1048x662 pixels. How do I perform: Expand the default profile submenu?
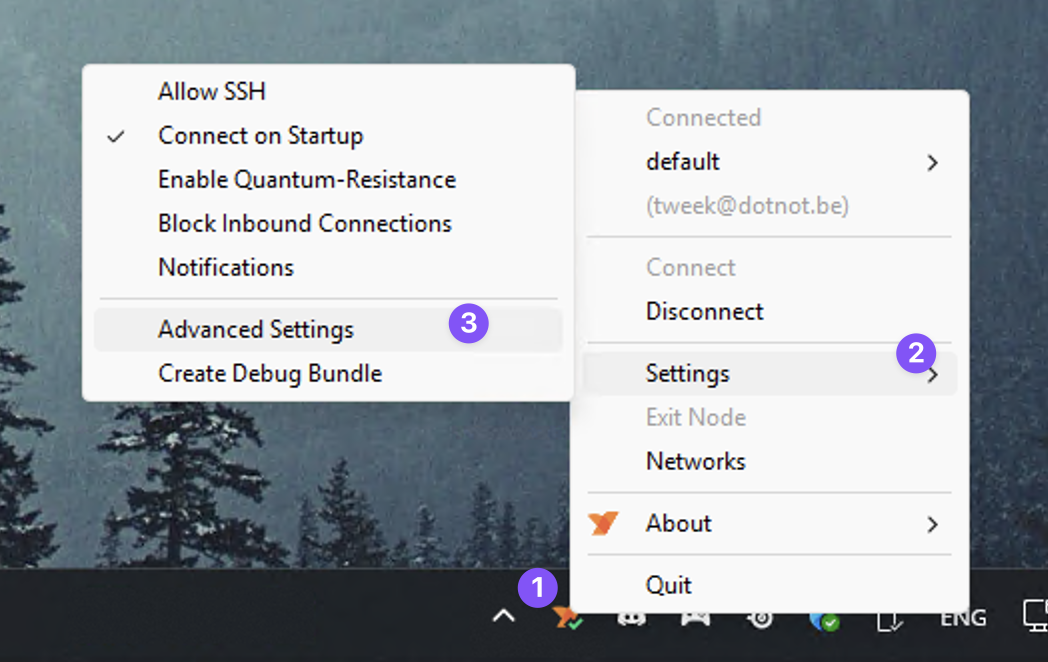click(x=770, y=162)
